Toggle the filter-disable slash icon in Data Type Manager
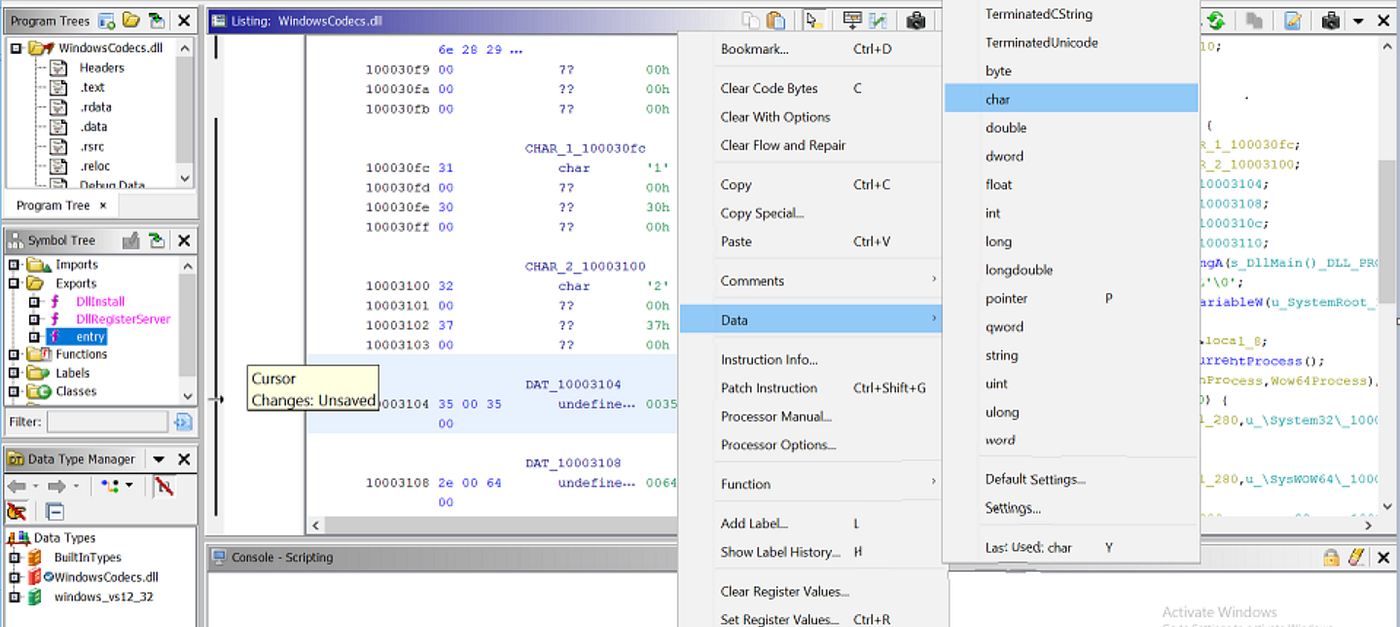The height and width of the screenshot is (627, 1400). tap(166, 486)
